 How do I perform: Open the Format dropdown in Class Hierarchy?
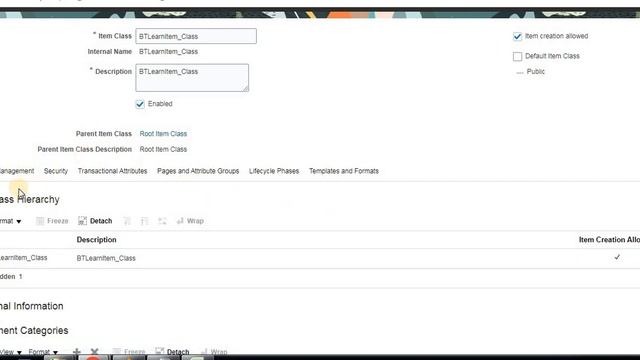click(x=11, y=221)
